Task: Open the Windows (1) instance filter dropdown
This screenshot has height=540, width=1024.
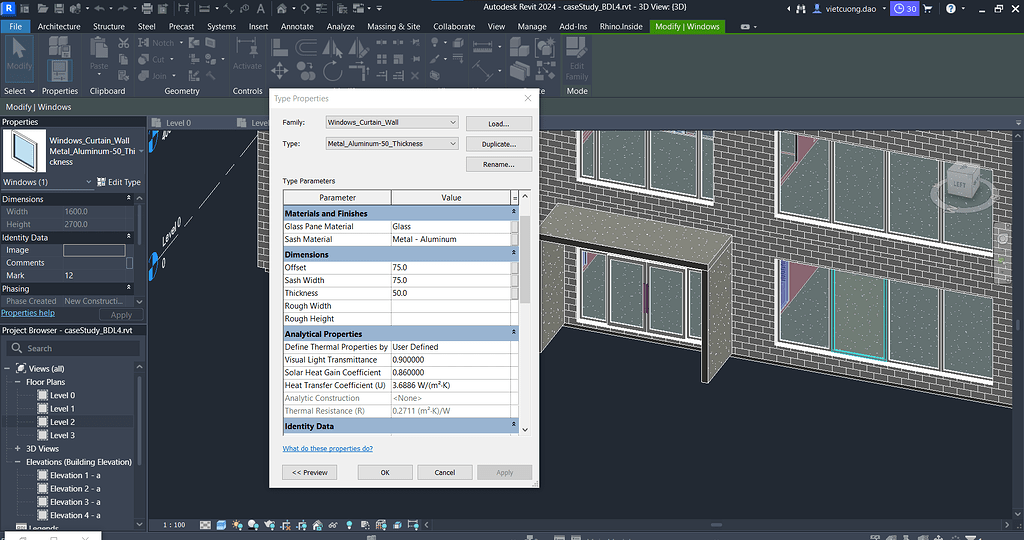Action: (x=47, y=182)
